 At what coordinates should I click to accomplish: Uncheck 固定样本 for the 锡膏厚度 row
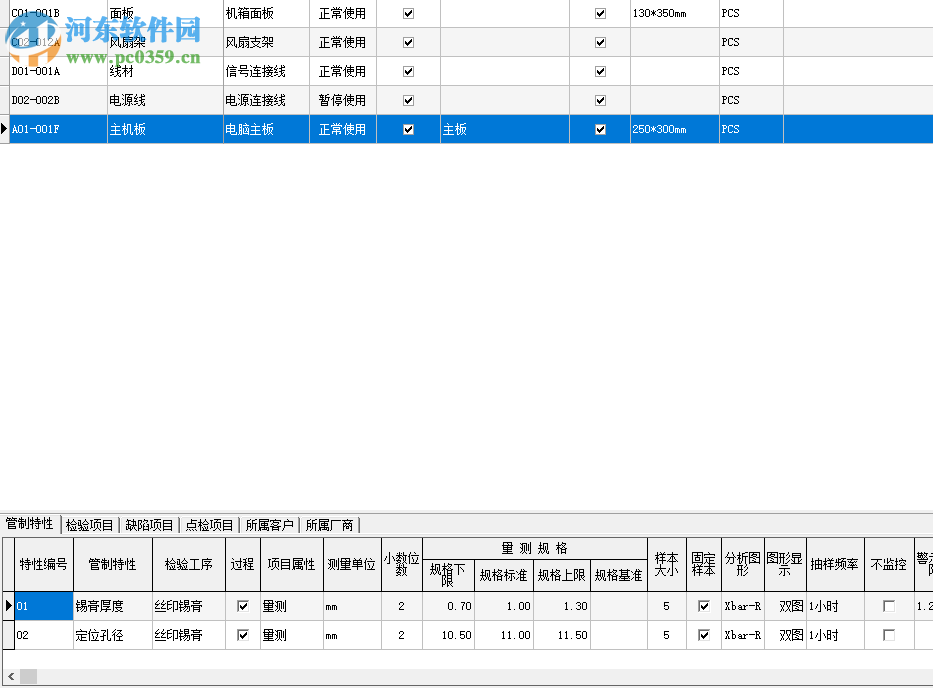703,606
